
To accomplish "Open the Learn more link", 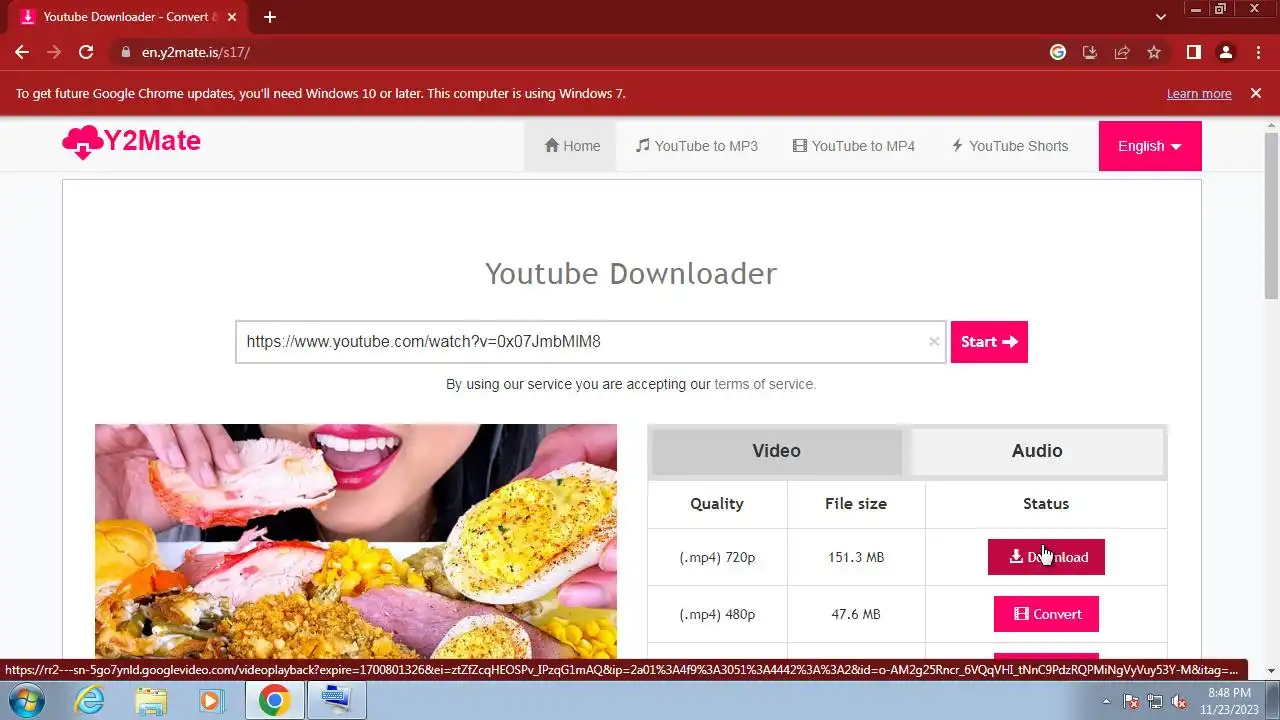I will 1199,93.
